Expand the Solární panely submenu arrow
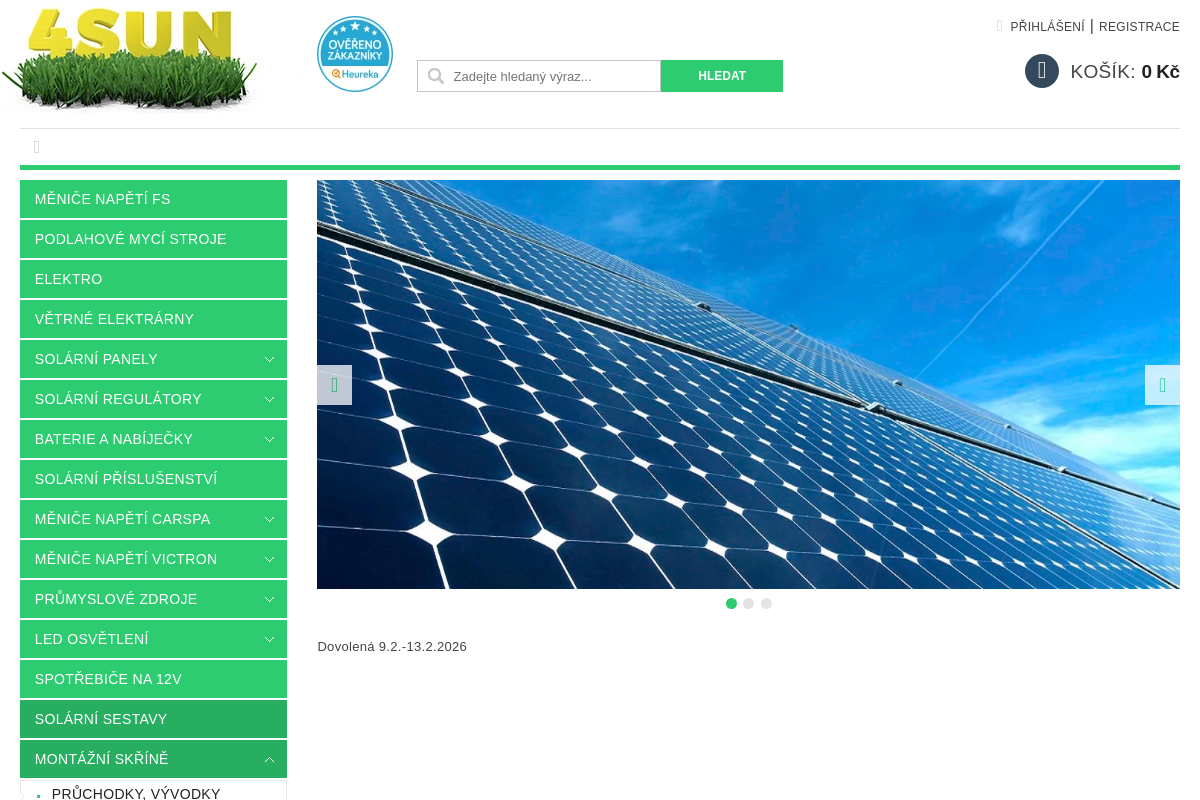 [x=269, y=359]
